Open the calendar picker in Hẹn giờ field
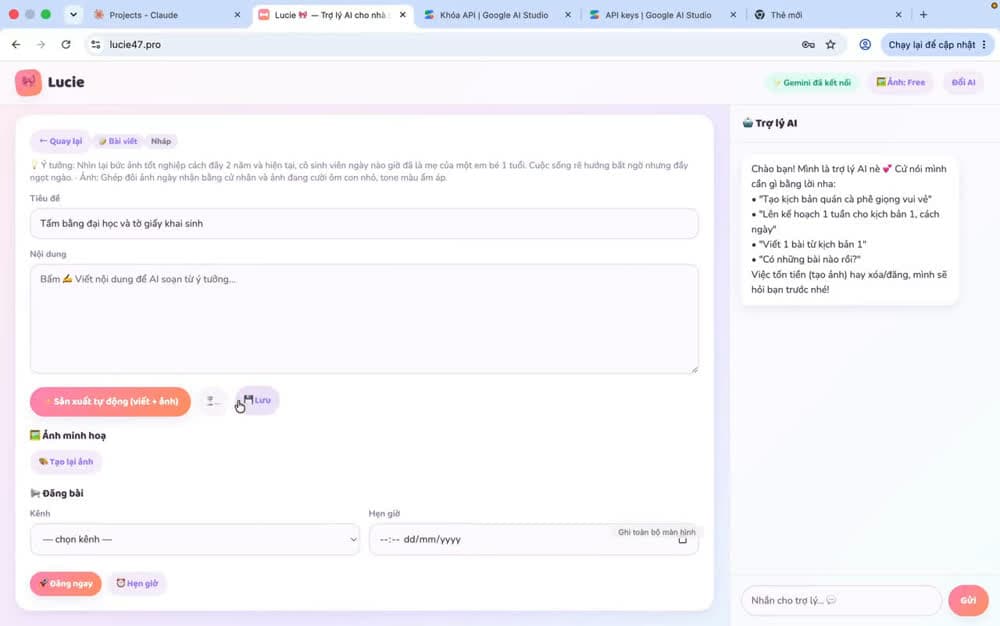Viewport: 1000px width, 626px height. (x=682, y=539)
